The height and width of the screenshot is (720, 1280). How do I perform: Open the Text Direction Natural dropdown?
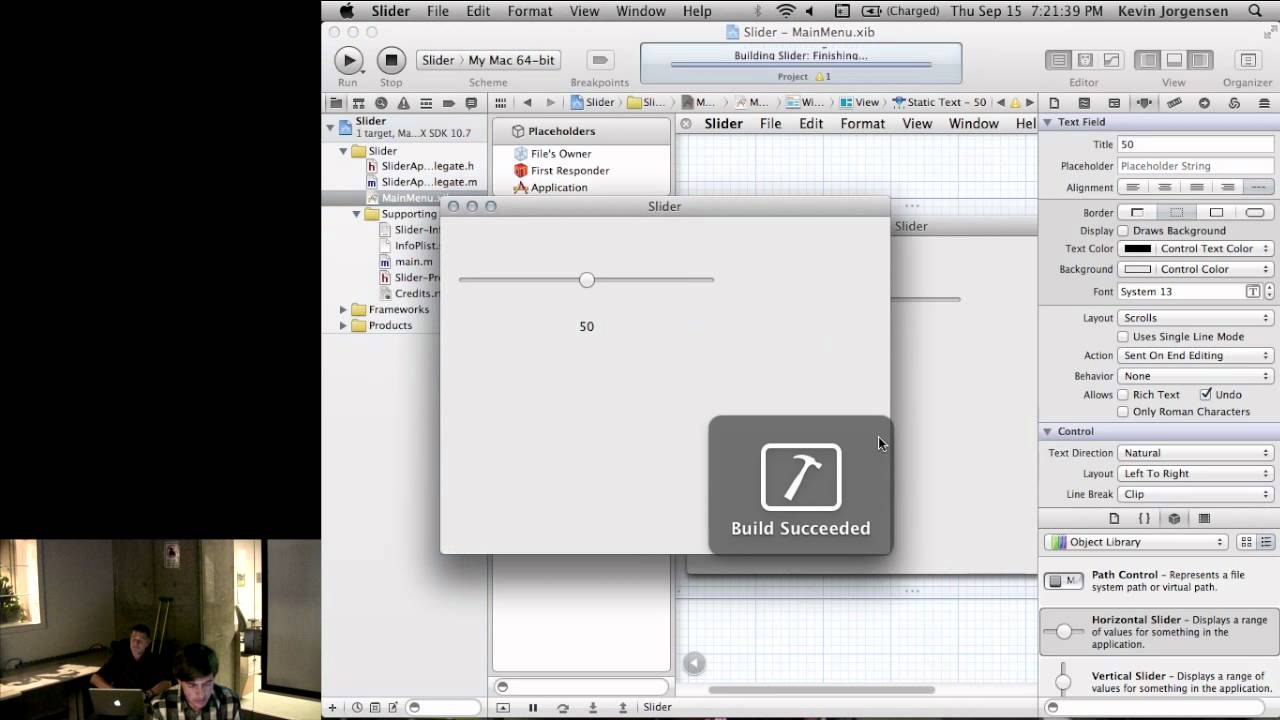coord(1196,453)
